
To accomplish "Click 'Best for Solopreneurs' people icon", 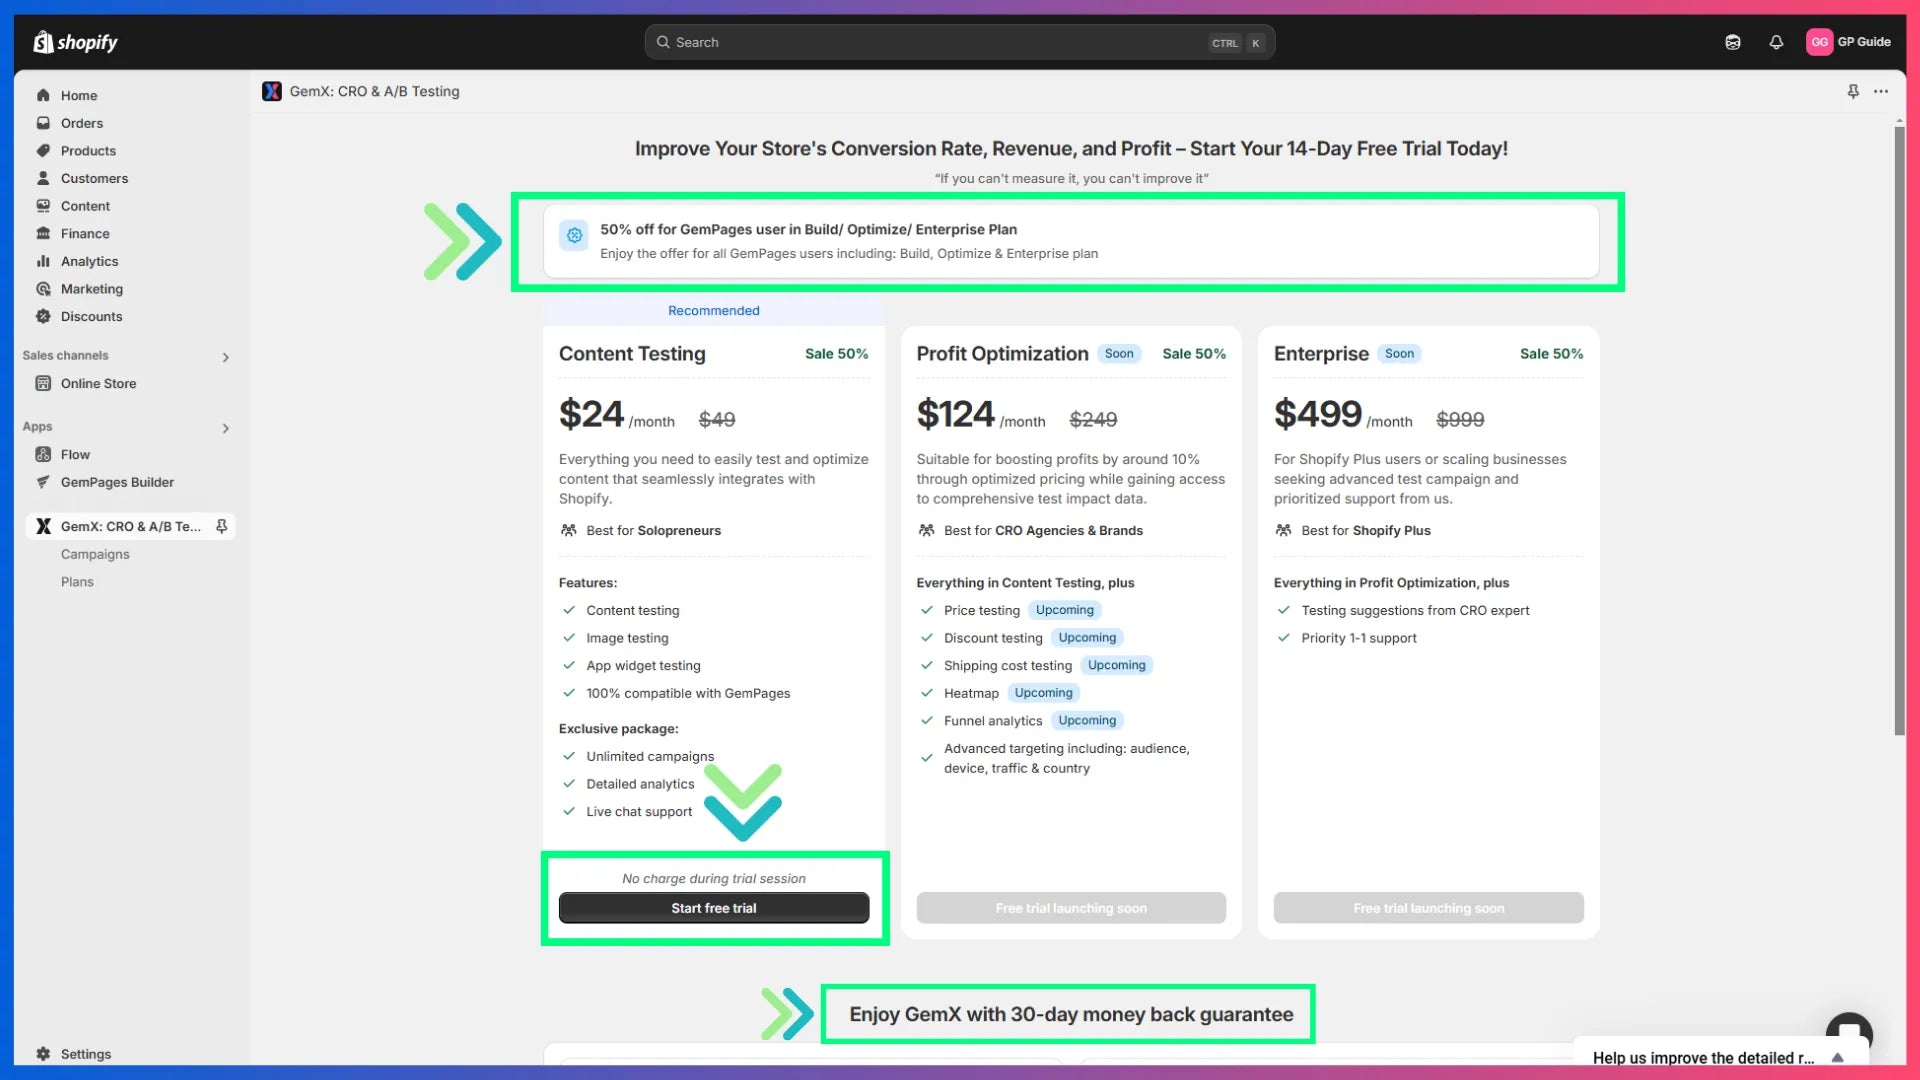I will pos(569,530).
